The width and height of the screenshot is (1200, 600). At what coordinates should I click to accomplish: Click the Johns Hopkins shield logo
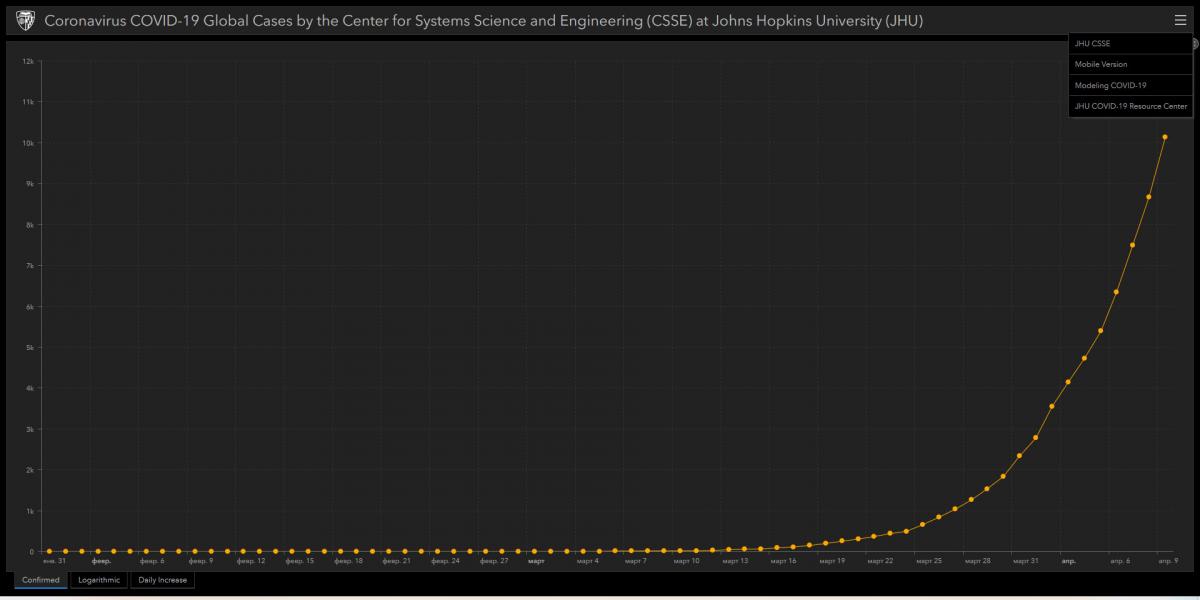[25, 20]
